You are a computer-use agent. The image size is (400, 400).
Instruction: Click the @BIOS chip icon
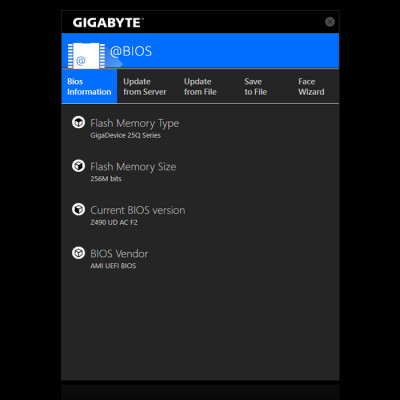click(86, 55)
